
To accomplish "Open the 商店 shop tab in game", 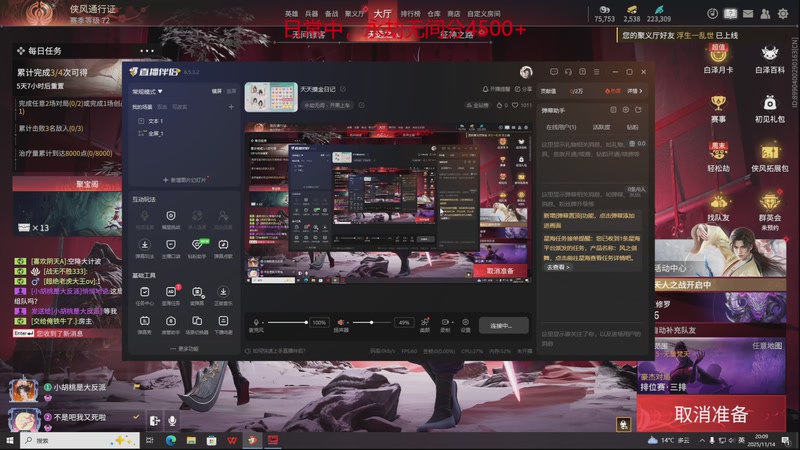I will (x=454, y=14).
